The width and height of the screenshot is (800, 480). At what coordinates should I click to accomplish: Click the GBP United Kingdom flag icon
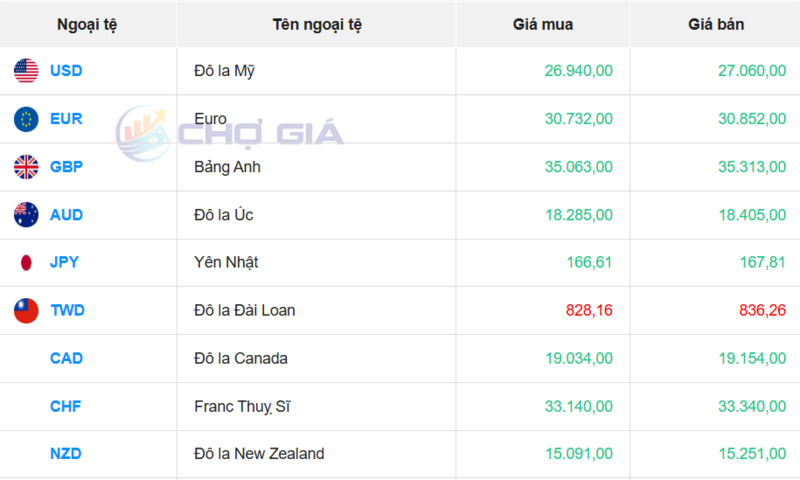point(26,167)
